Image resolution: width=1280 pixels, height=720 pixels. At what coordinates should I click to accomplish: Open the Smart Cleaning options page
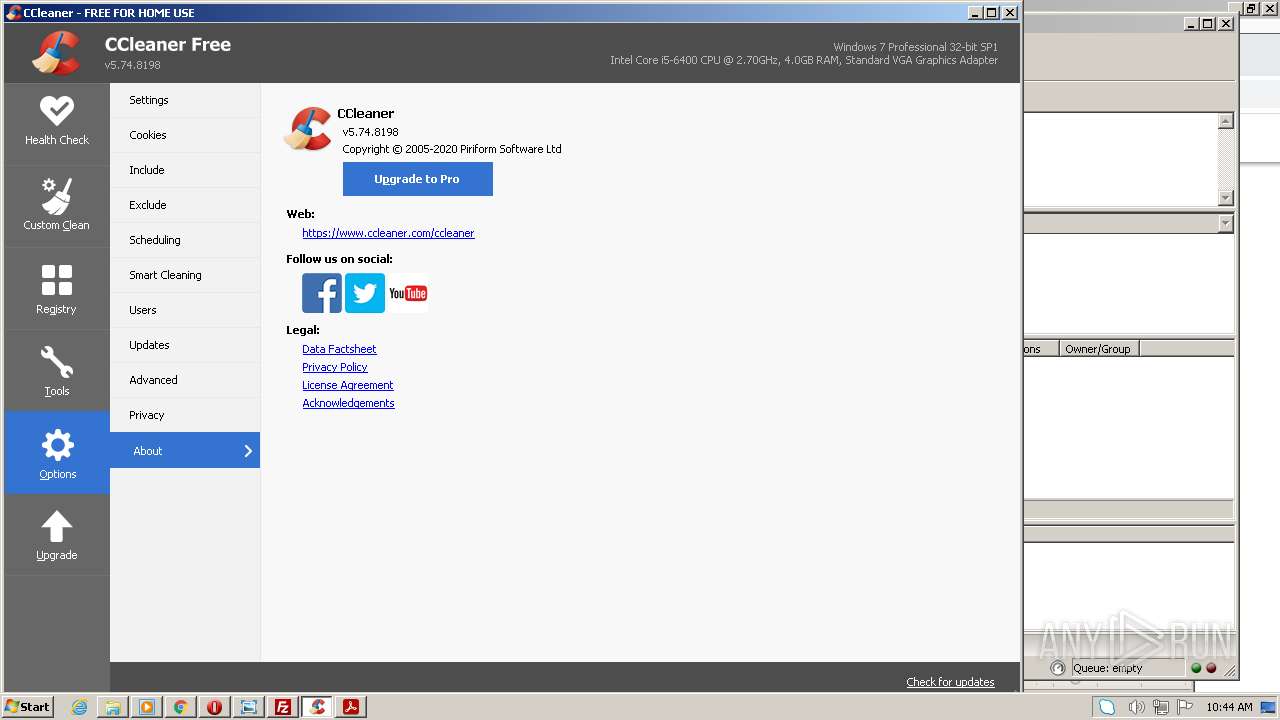(x=185, y=275)
